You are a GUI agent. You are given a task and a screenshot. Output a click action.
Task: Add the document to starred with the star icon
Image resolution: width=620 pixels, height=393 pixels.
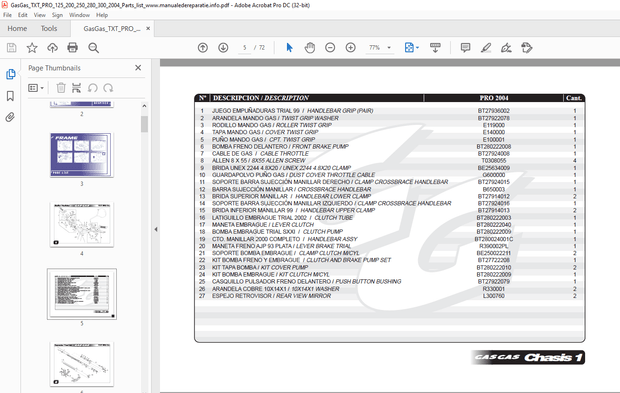(x=32, y=48)
